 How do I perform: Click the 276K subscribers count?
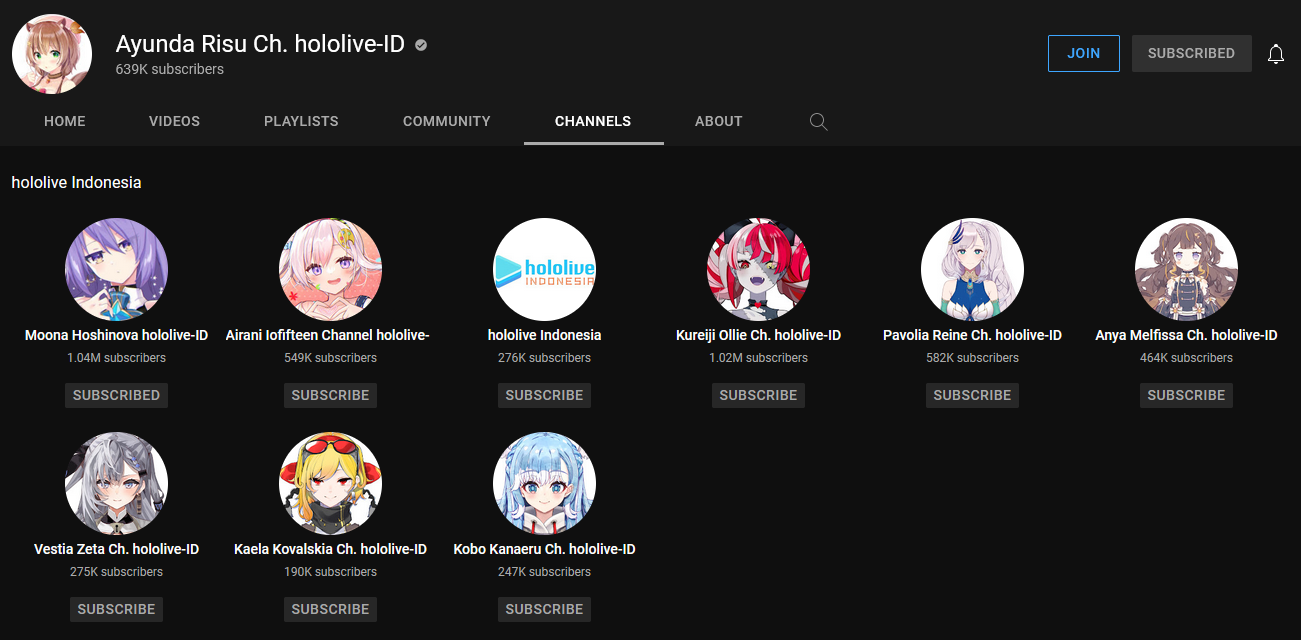[544, 358]
